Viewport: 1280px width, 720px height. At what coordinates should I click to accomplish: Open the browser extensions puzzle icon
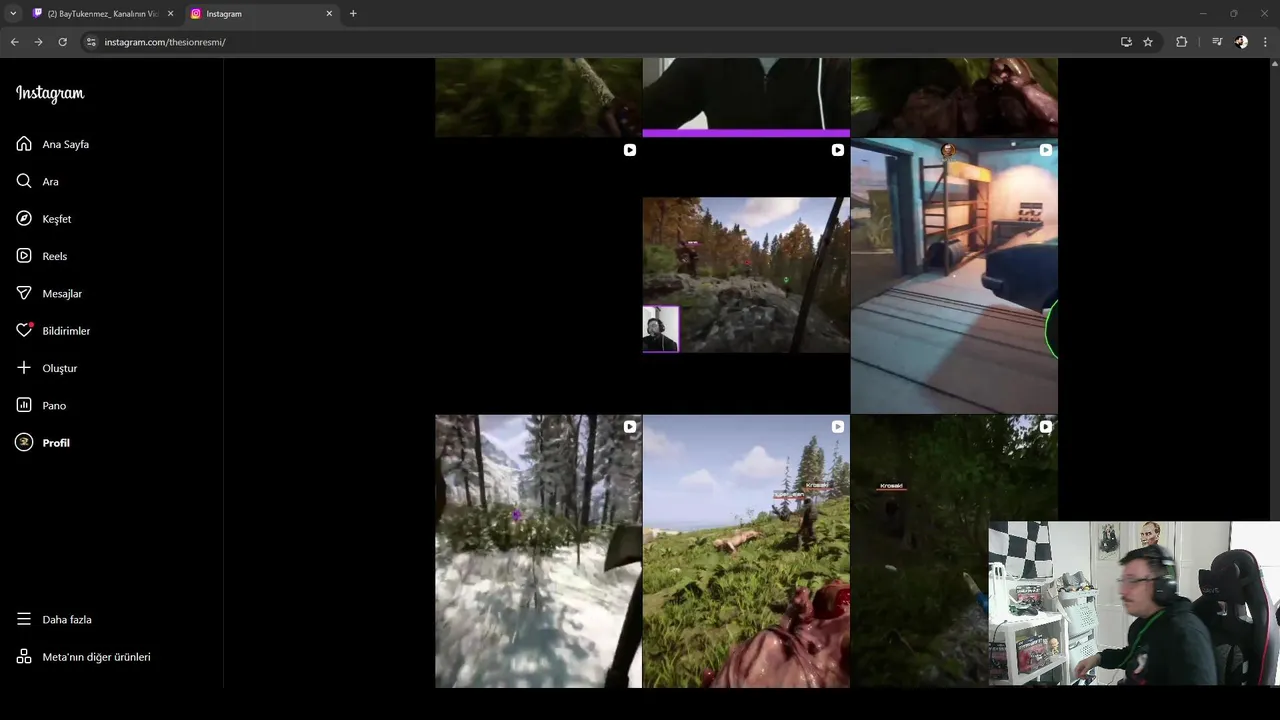click(1181, 42)
